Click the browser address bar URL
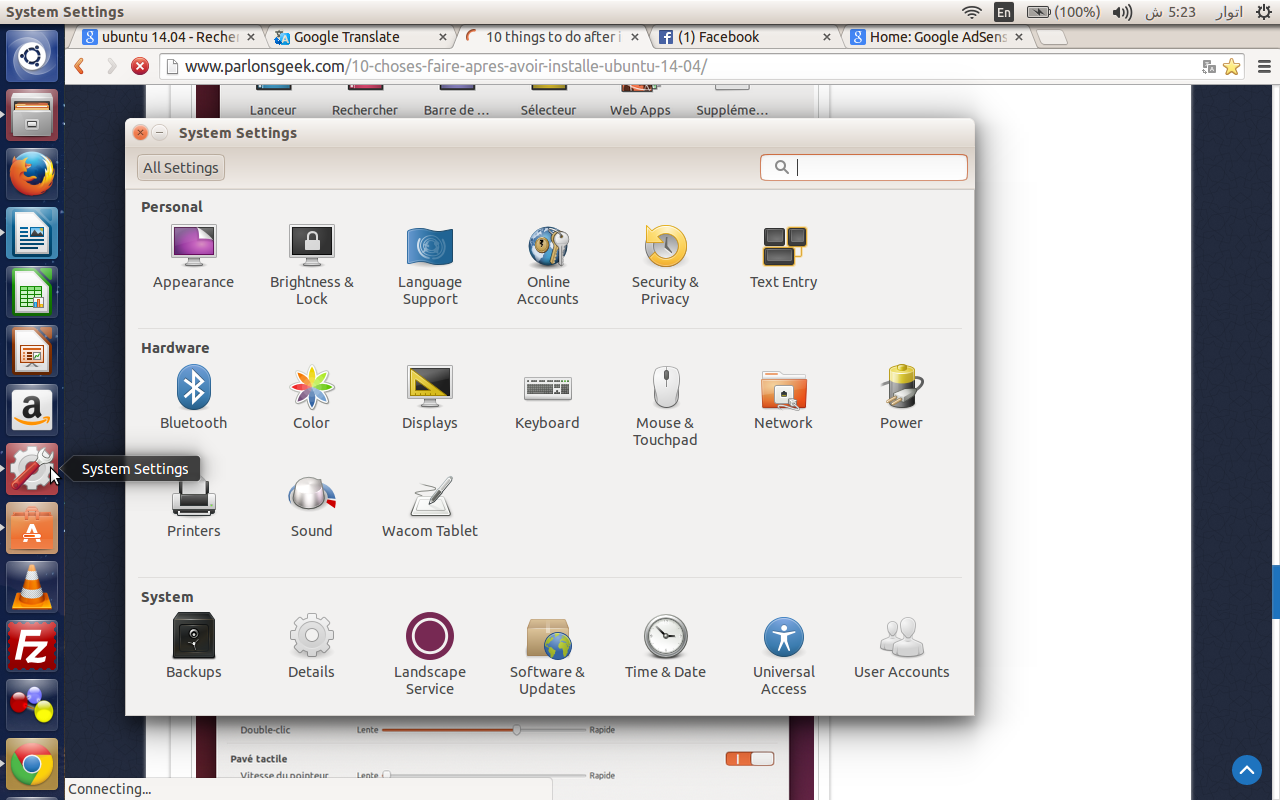The width and height of the screenshot is (1280, 800). 446,67
